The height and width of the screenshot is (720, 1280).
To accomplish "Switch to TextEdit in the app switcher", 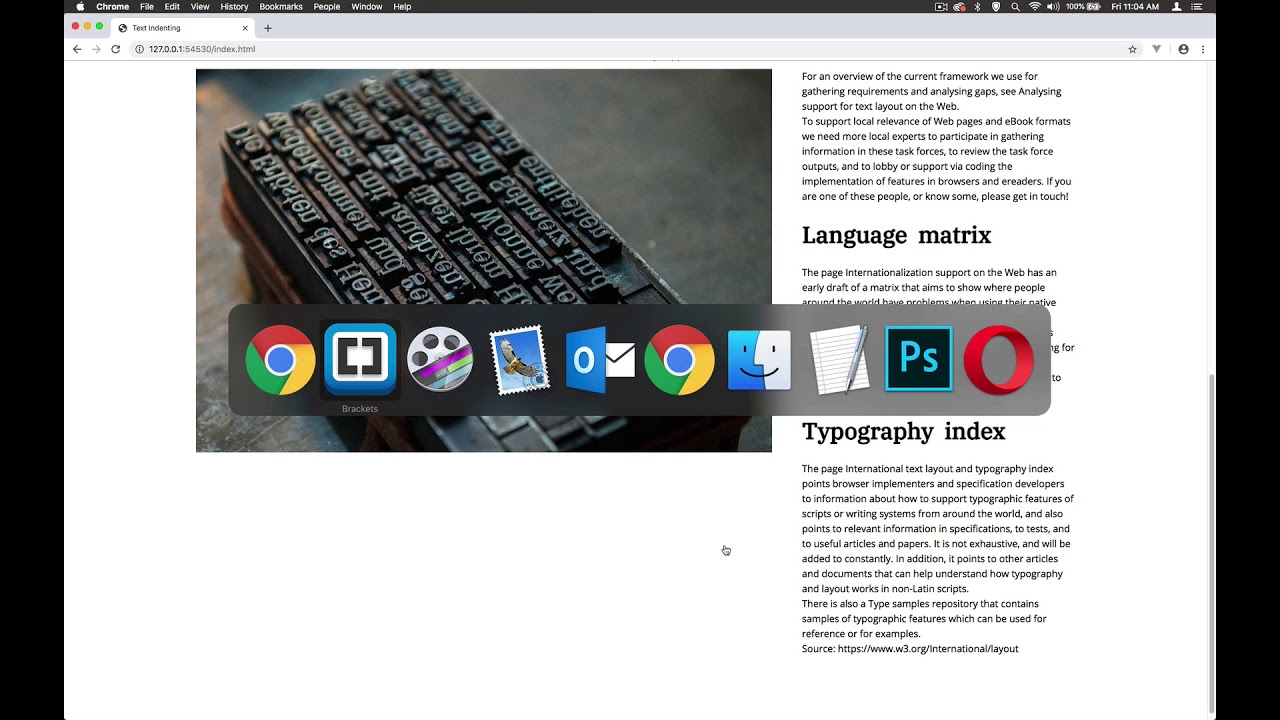I will coord(839,359).
